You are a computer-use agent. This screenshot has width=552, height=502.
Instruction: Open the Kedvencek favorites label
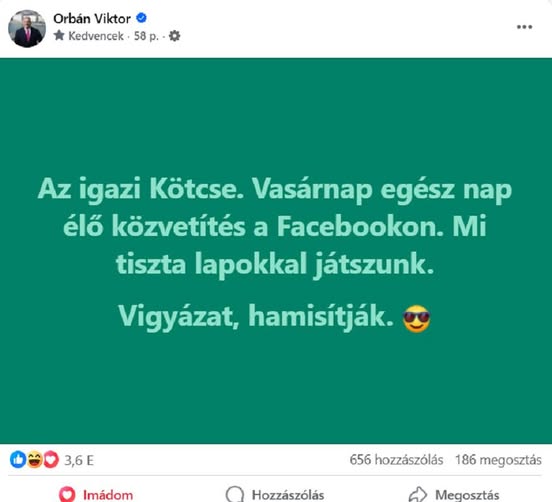click(96, 36)
